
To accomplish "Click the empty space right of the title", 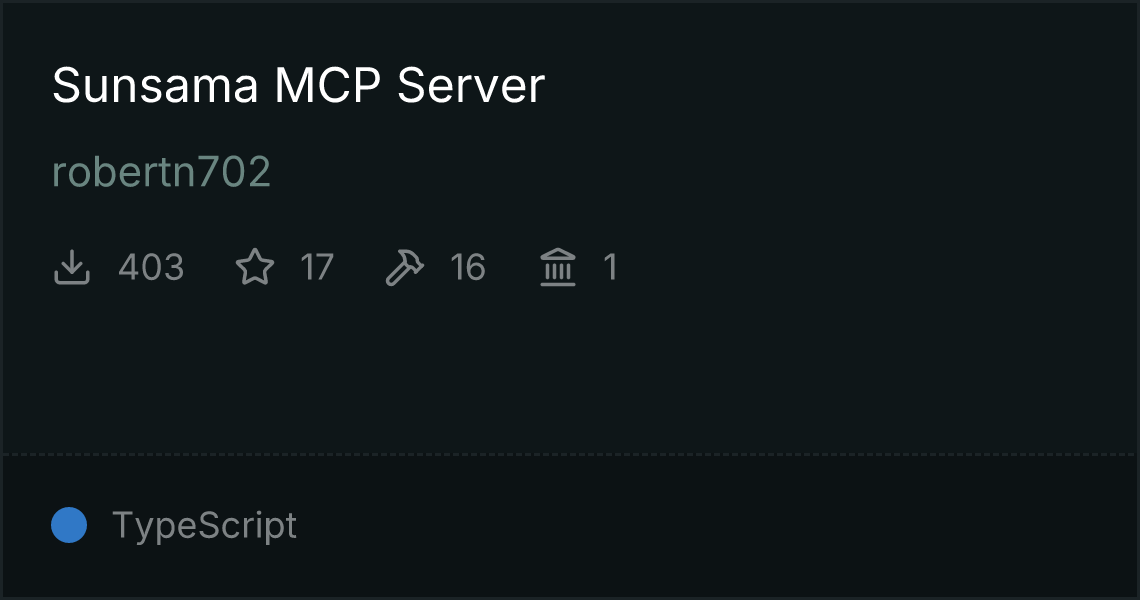I will tap(840, 85).
